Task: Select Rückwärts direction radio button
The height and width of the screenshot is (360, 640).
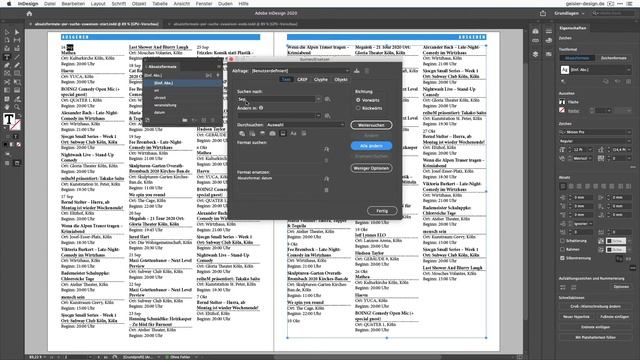Action: [358, 108]
